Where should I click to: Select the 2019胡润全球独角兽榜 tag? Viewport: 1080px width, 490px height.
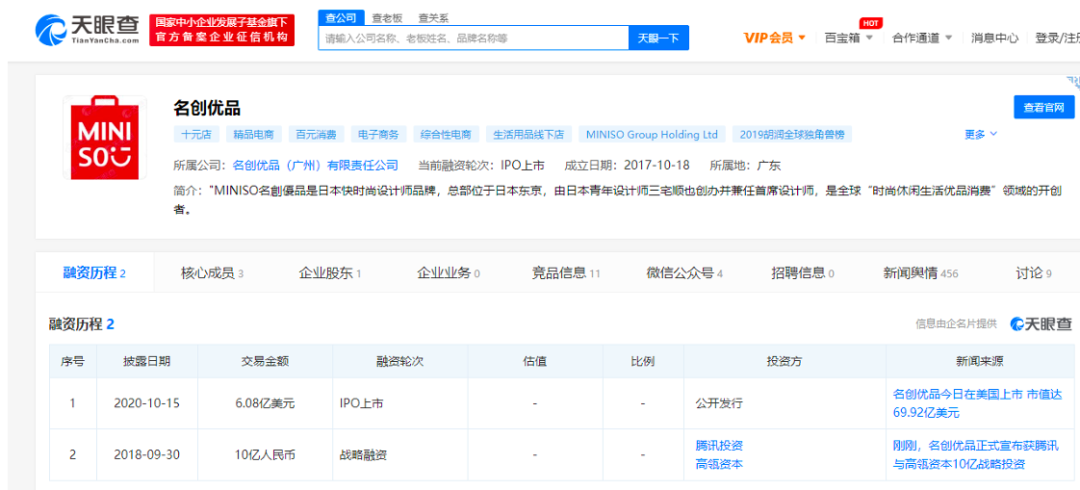pyautogui.click(x=791, y=134)
